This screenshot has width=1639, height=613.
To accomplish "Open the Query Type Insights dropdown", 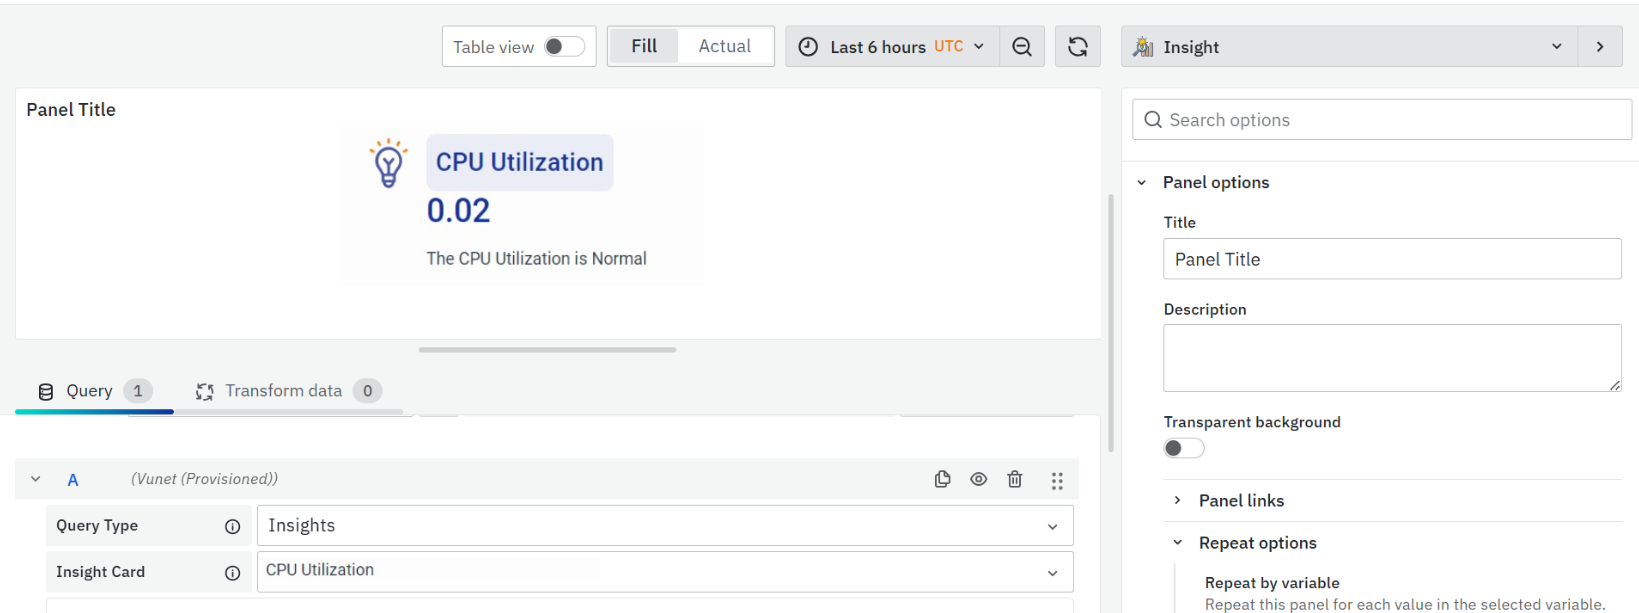I will (x=664, y=526).
